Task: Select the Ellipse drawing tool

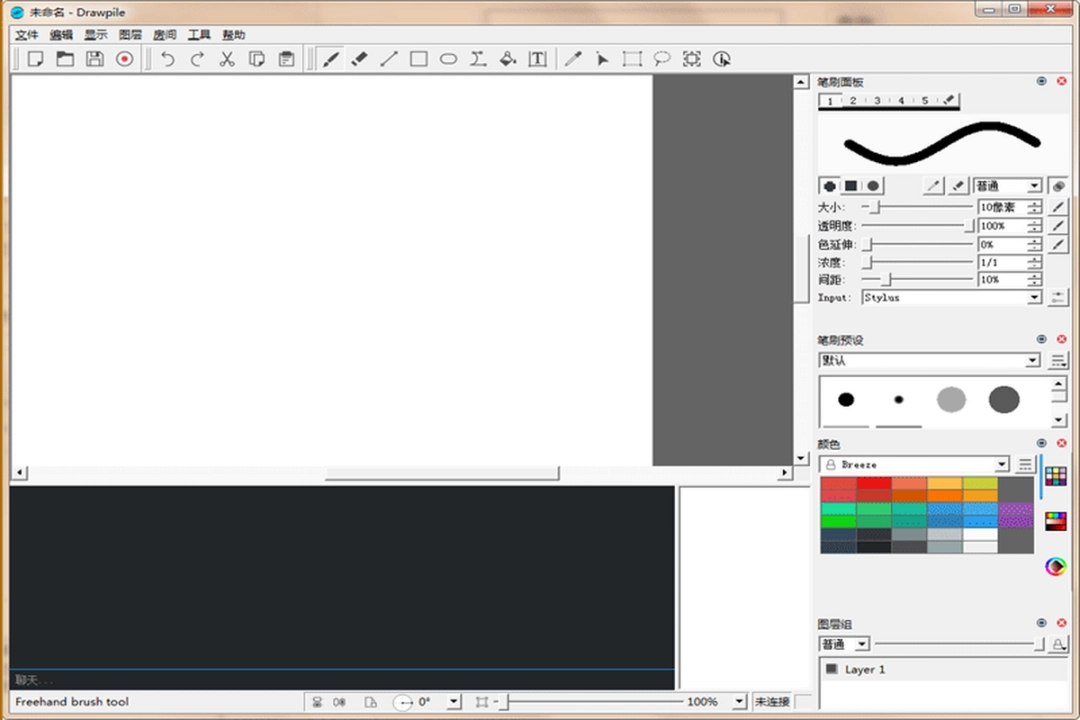Action: click(448, 59)
